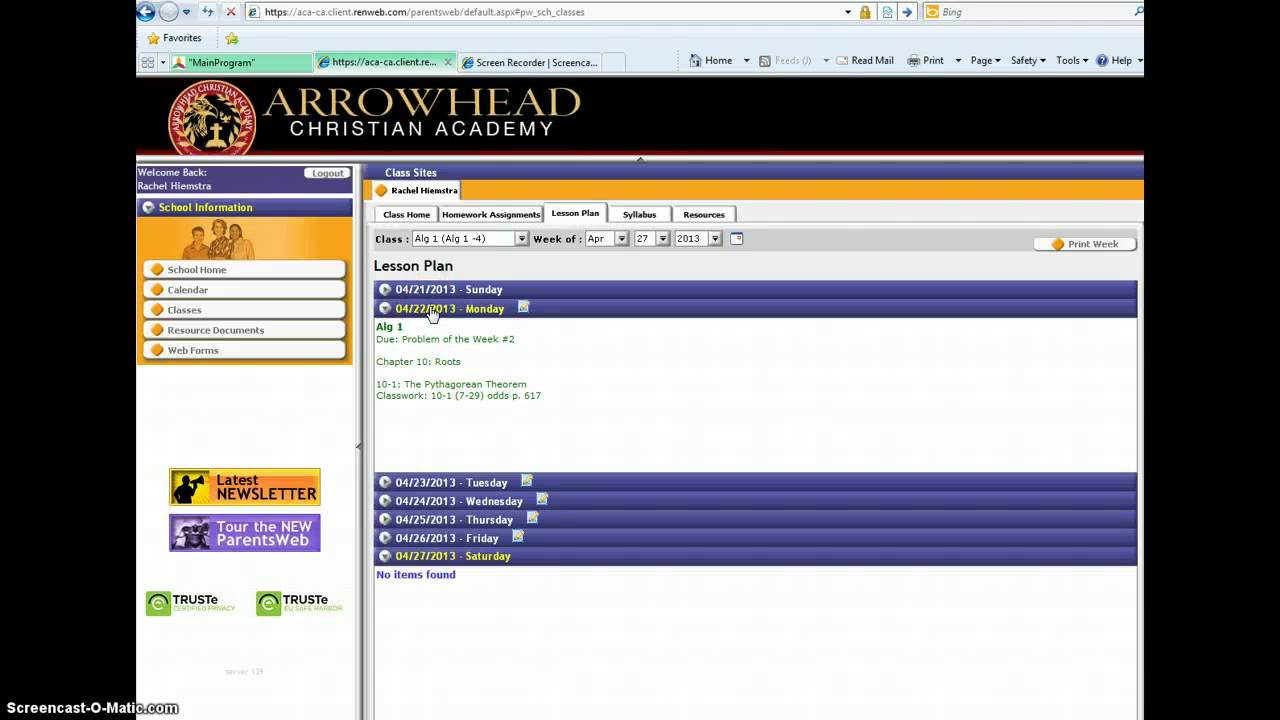The width and height of the screenshot is (1280, 720).
Task: Click the Bing search box
Action: click(x=1032, y=12)
